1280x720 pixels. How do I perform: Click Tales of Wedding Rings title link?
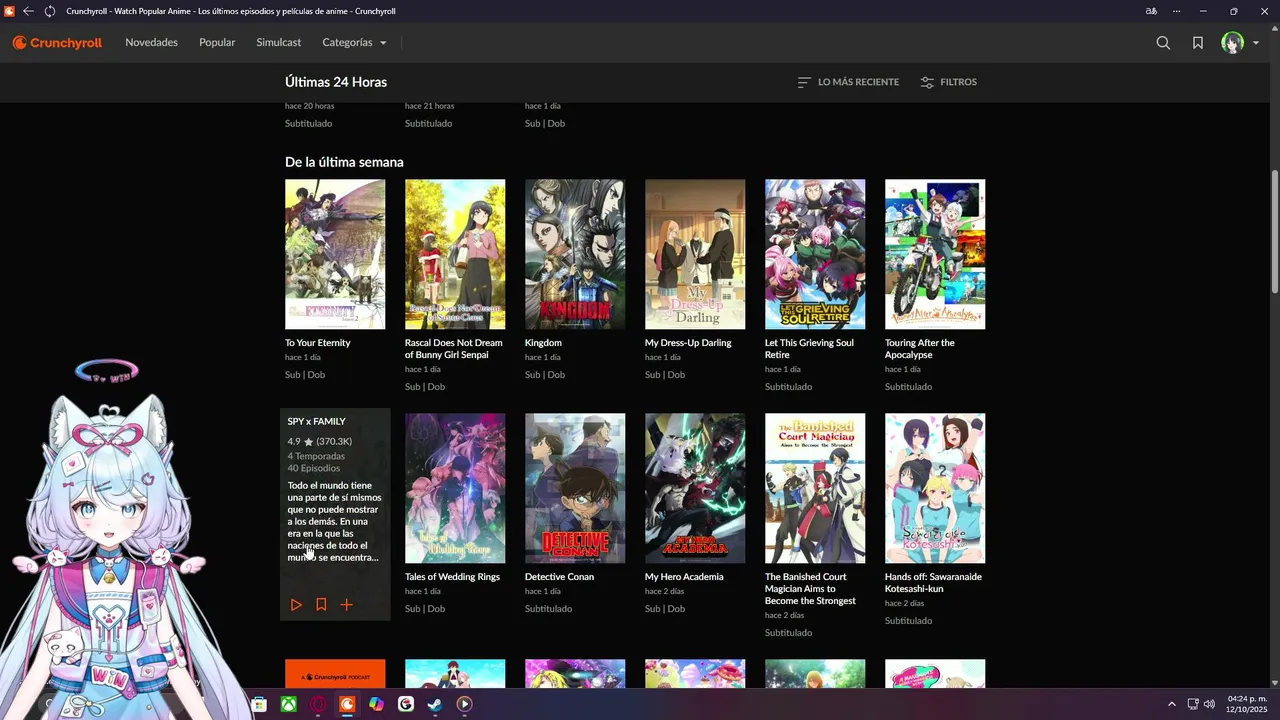[452, 577]
